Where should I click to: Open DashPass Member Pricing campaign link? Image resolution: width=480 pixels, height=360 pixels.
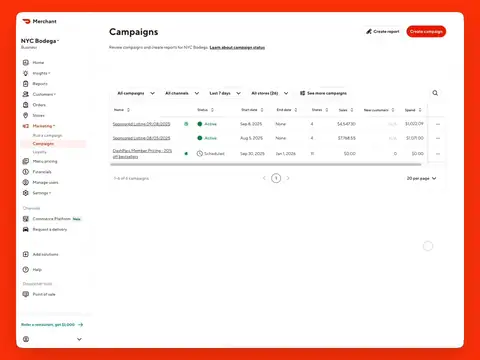point(142,154)
